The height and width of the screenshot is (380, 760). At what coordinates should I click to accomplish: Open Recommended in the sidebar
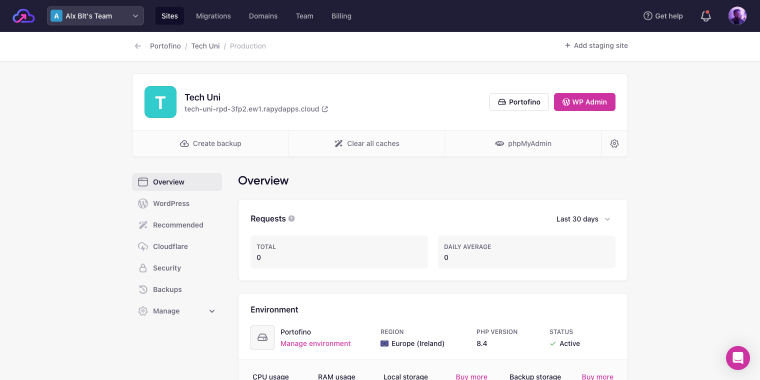[177, 225]
